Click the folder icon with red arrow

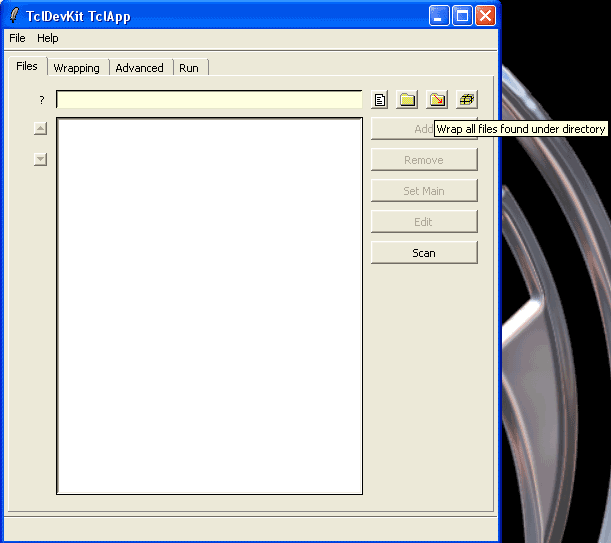click(437, 100)
